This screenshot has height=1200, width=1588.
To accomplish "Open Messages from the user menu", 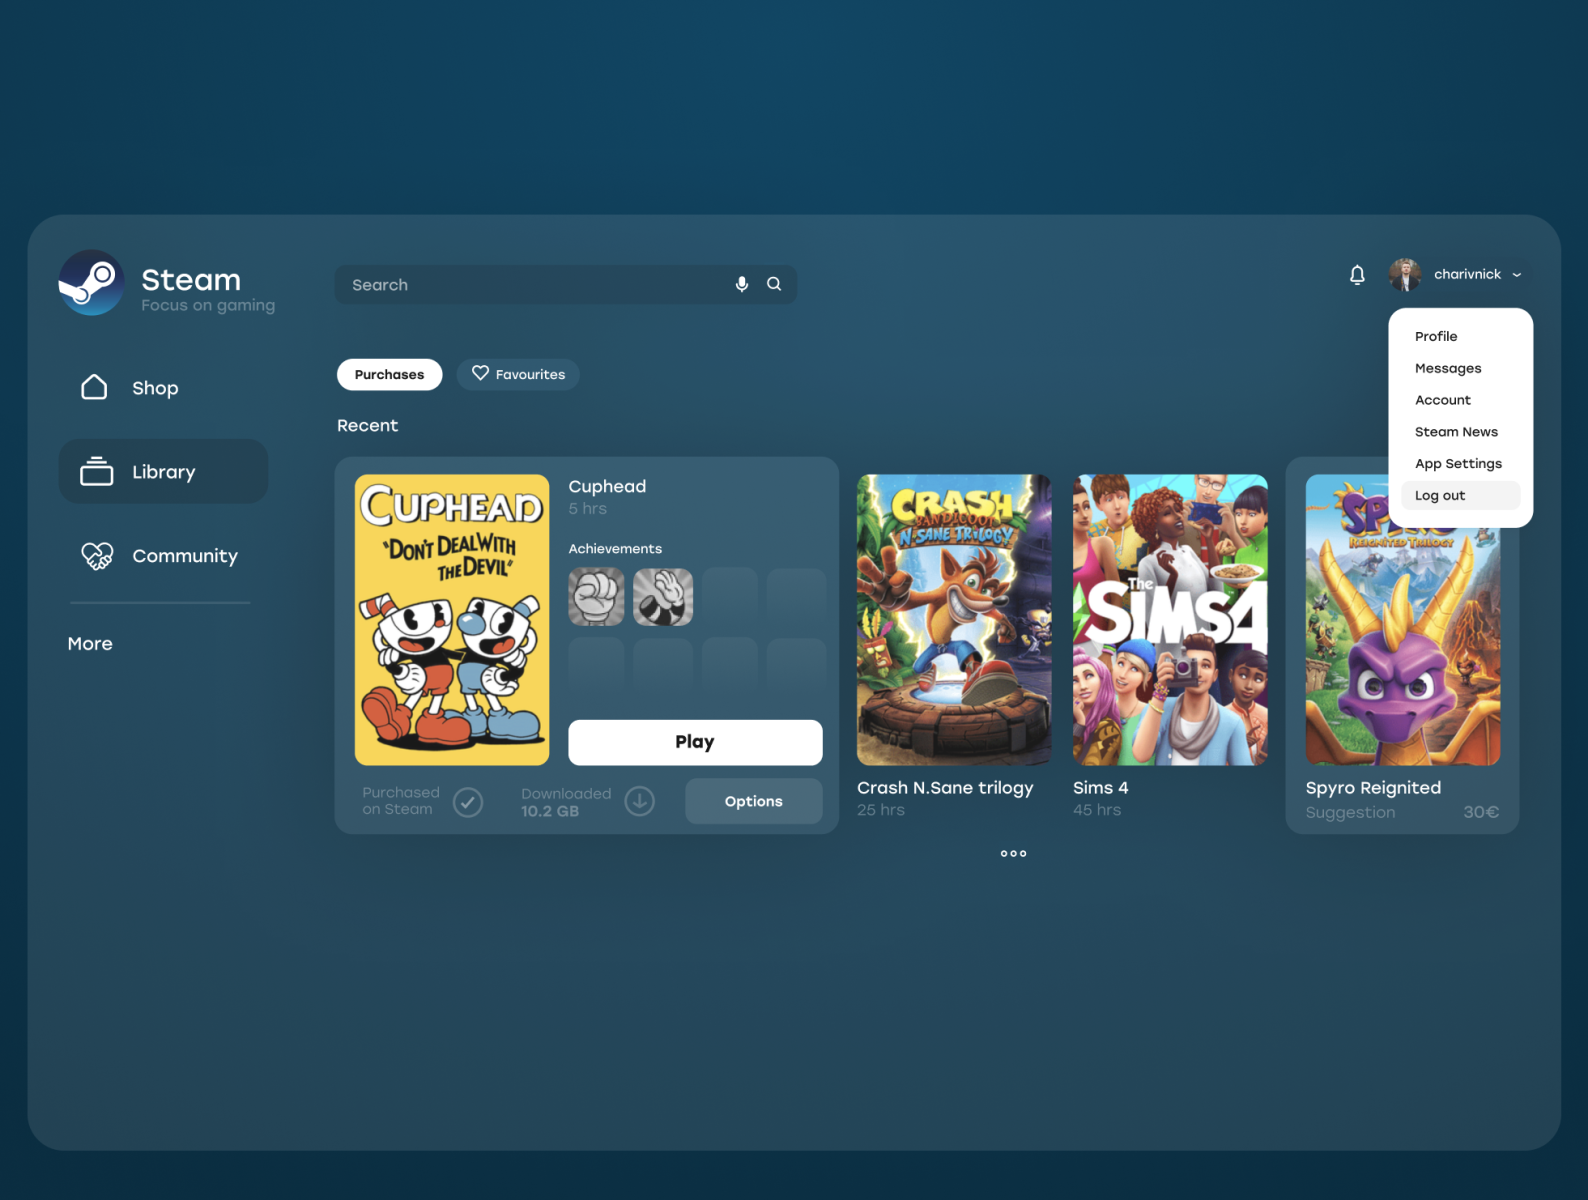I will pos(1448,368).
